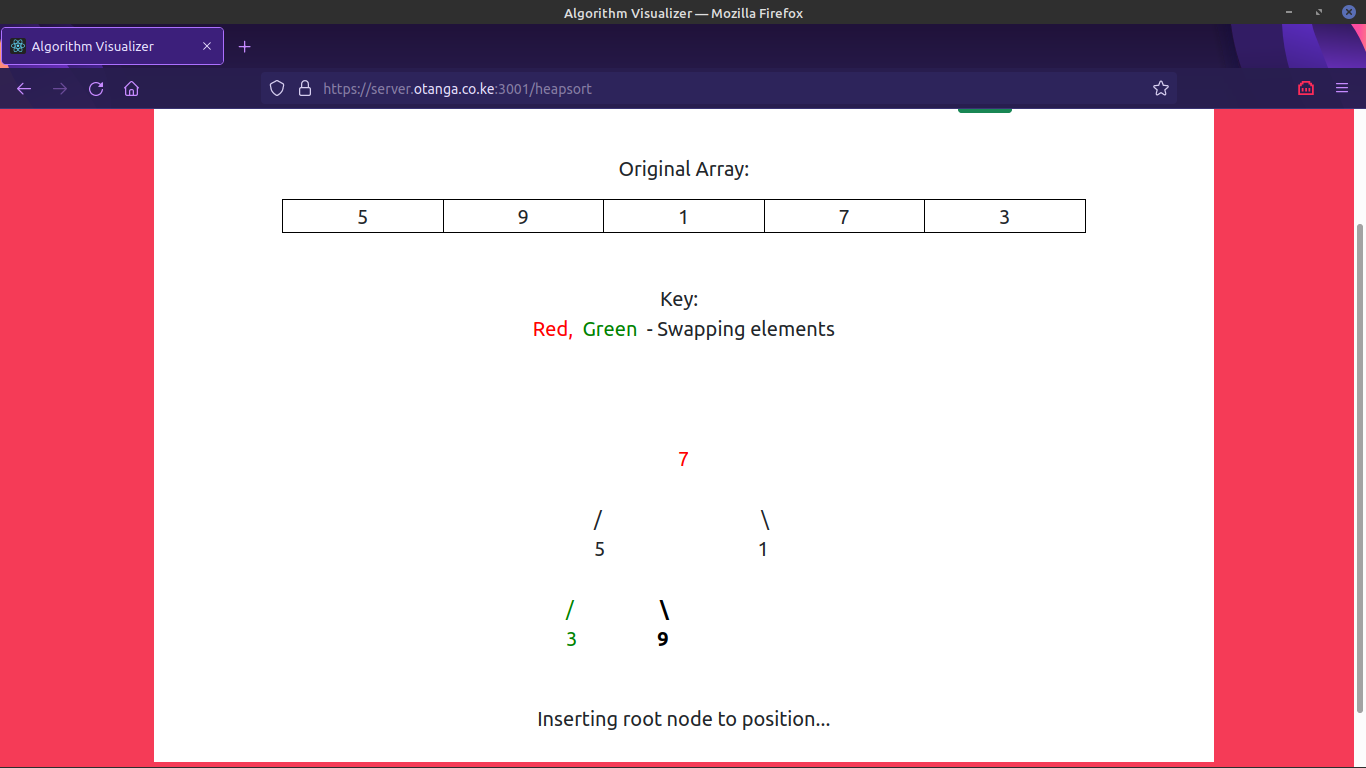Click the red extension icon in toolbar
The width and height of the screenshot is (1366, 768).
pos(1305,88)
